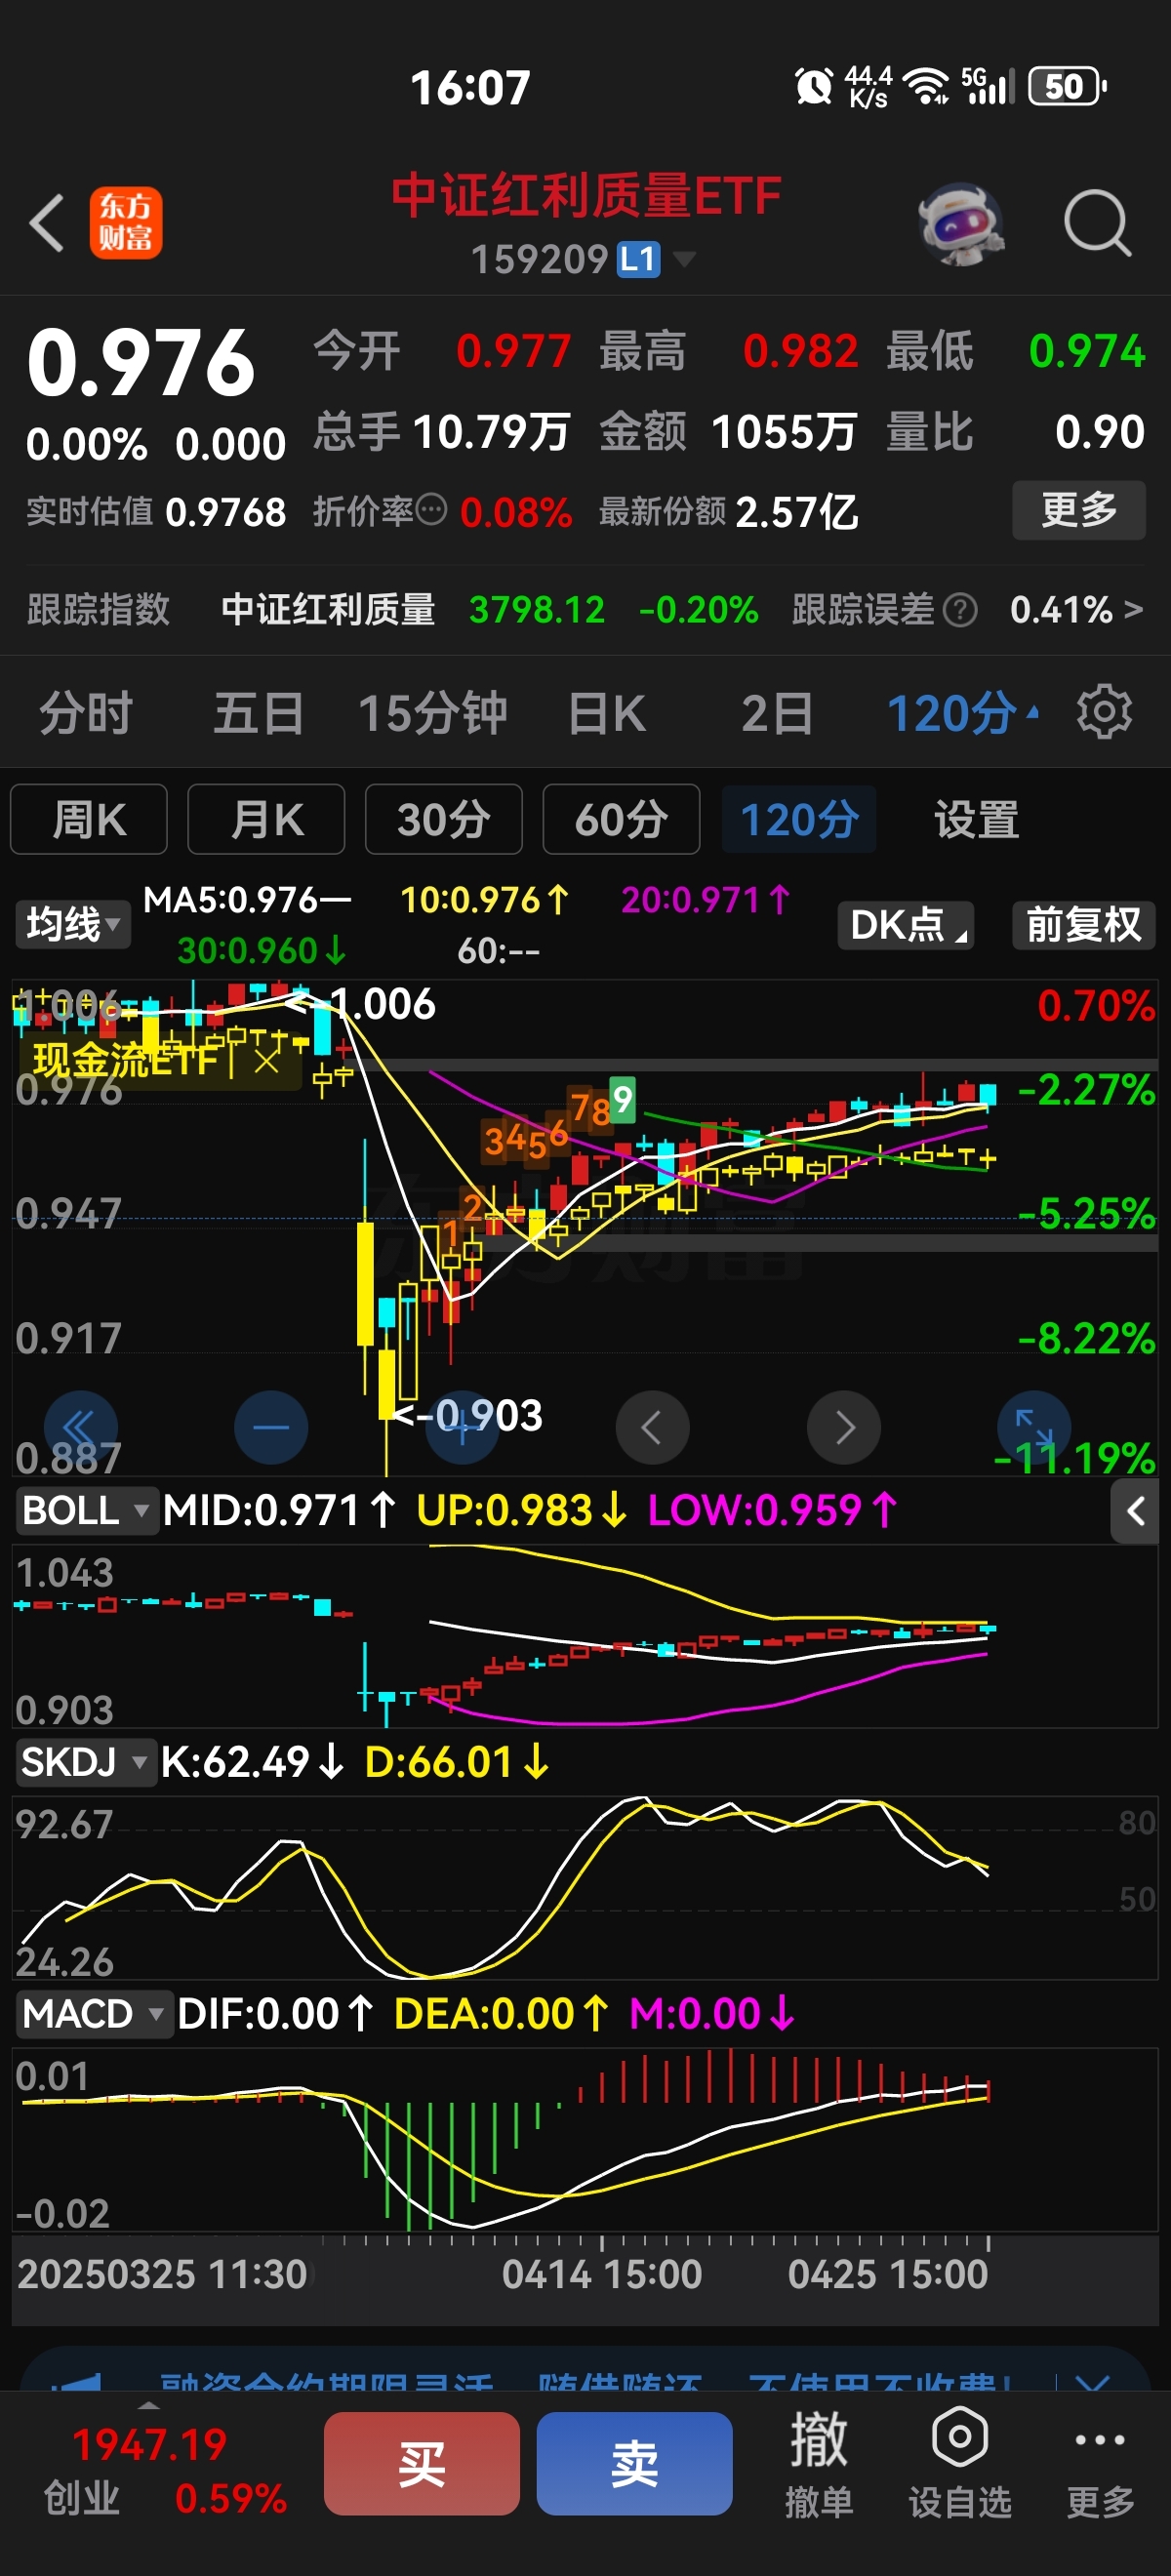Close the 现金流ETF overlay label
Screen dimensions: 1171x2576
[x=267, y=1060]
